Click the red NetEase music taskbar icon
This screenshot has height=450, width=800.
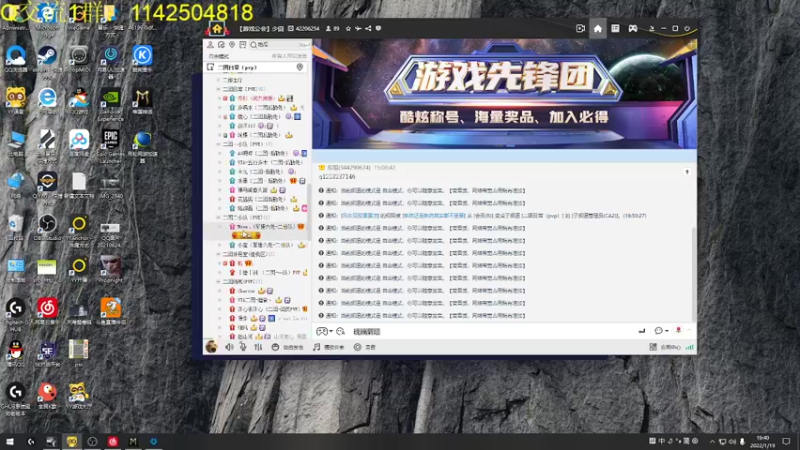[x=113, y=441]
